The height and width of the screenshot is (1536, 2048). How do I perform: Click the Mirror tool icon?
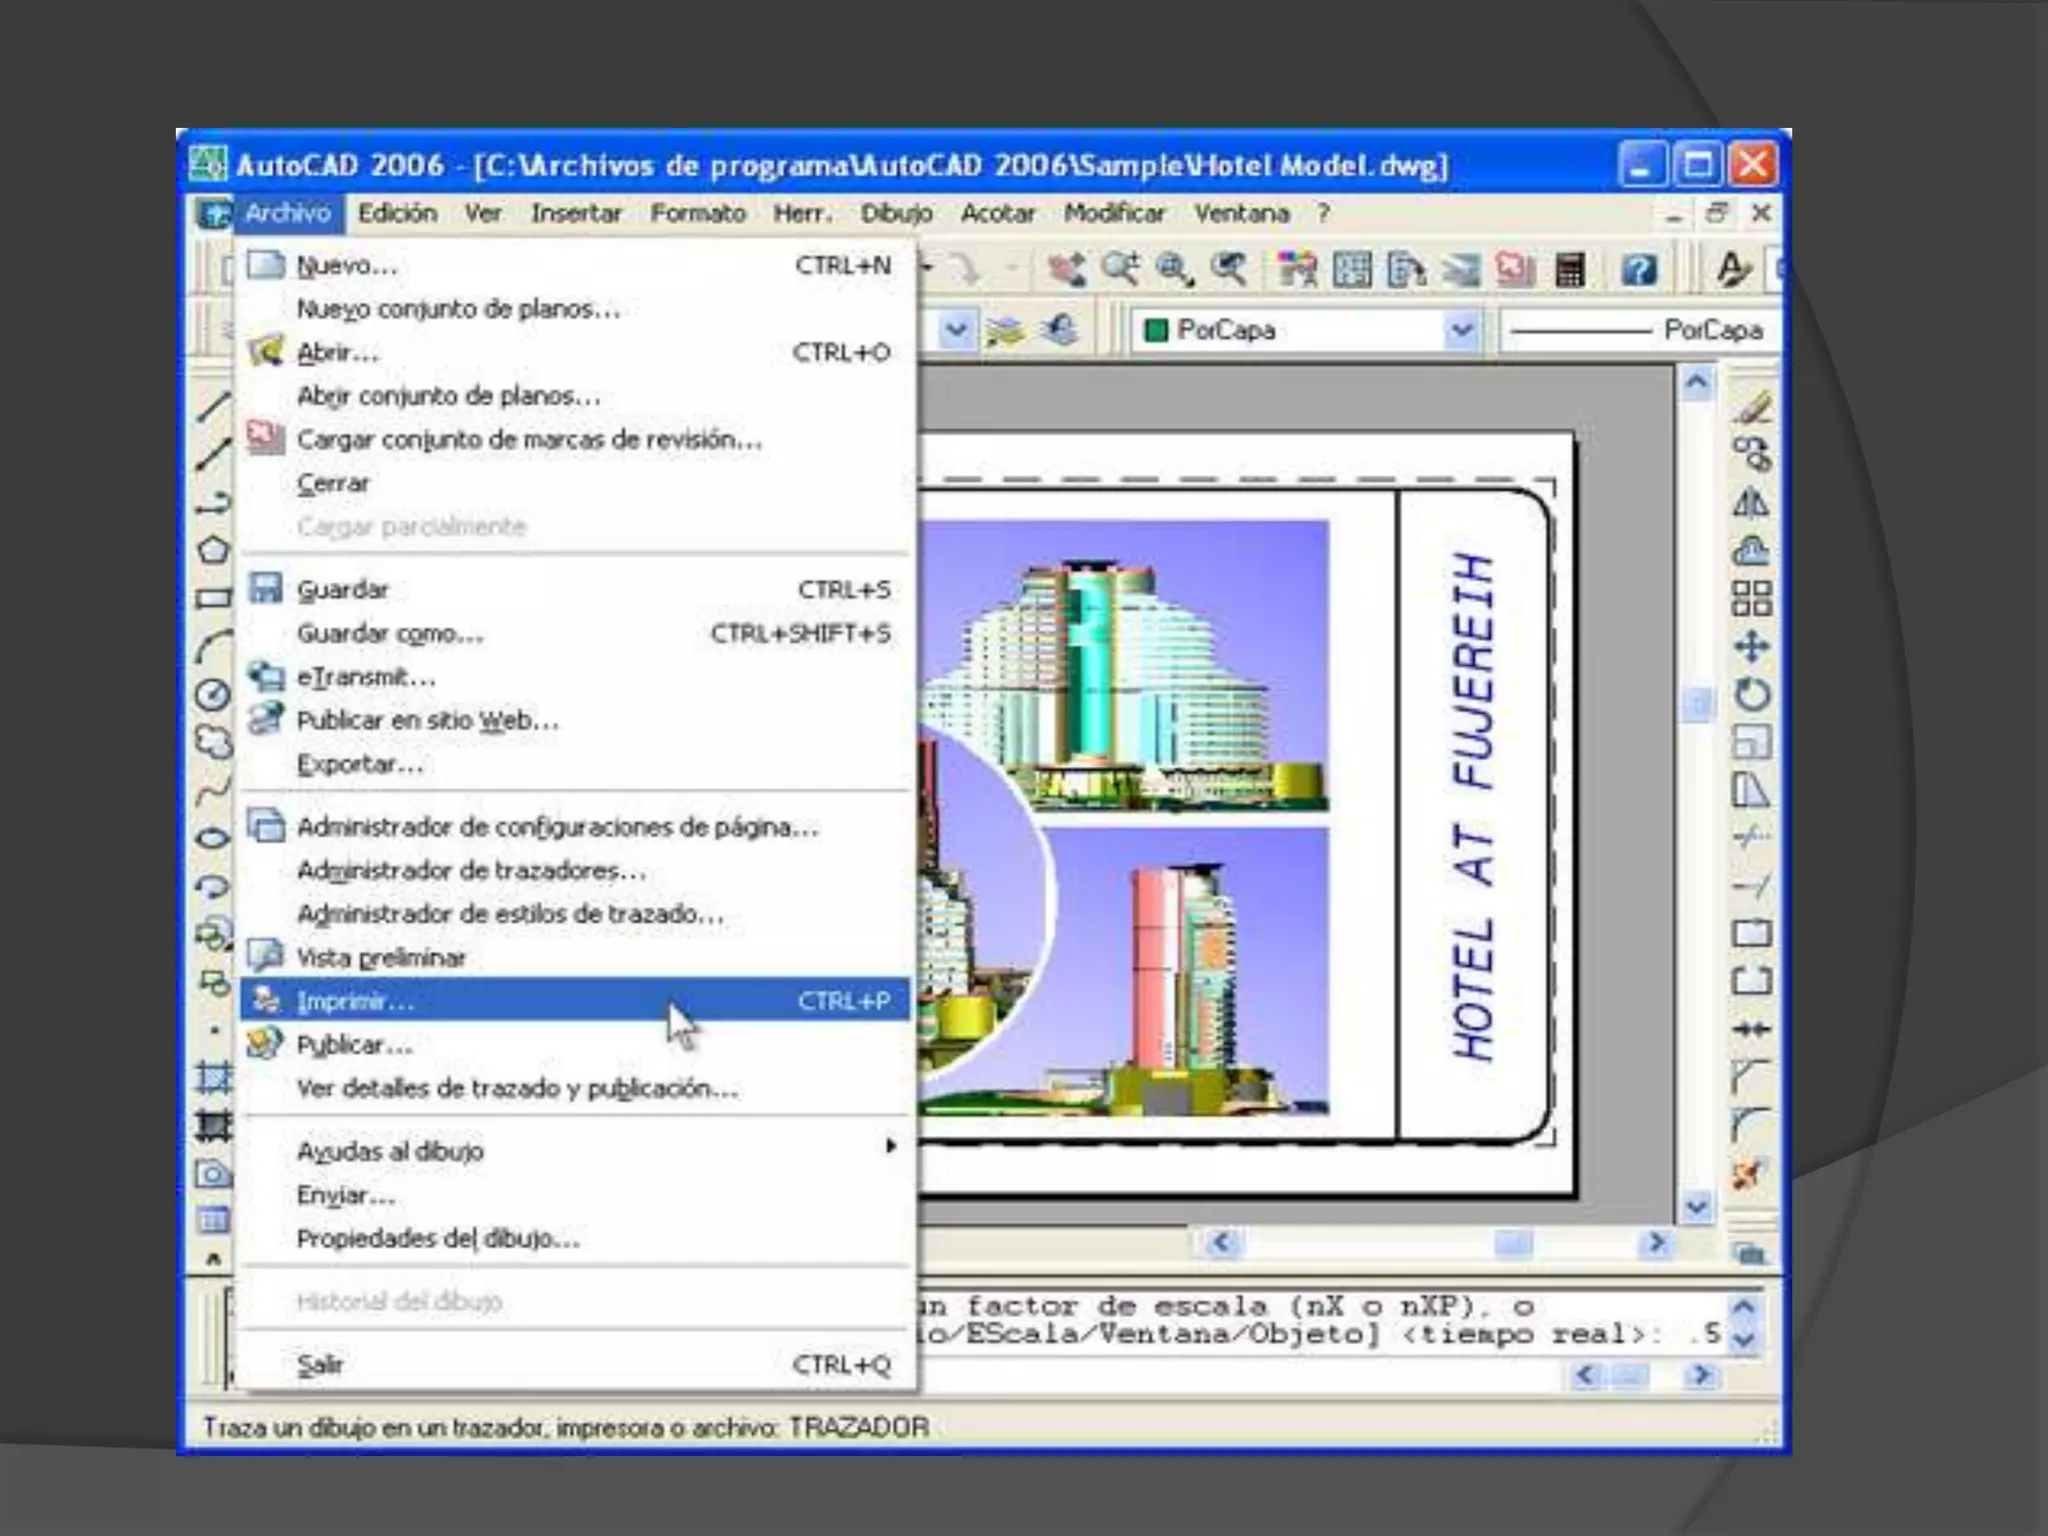1751,503
